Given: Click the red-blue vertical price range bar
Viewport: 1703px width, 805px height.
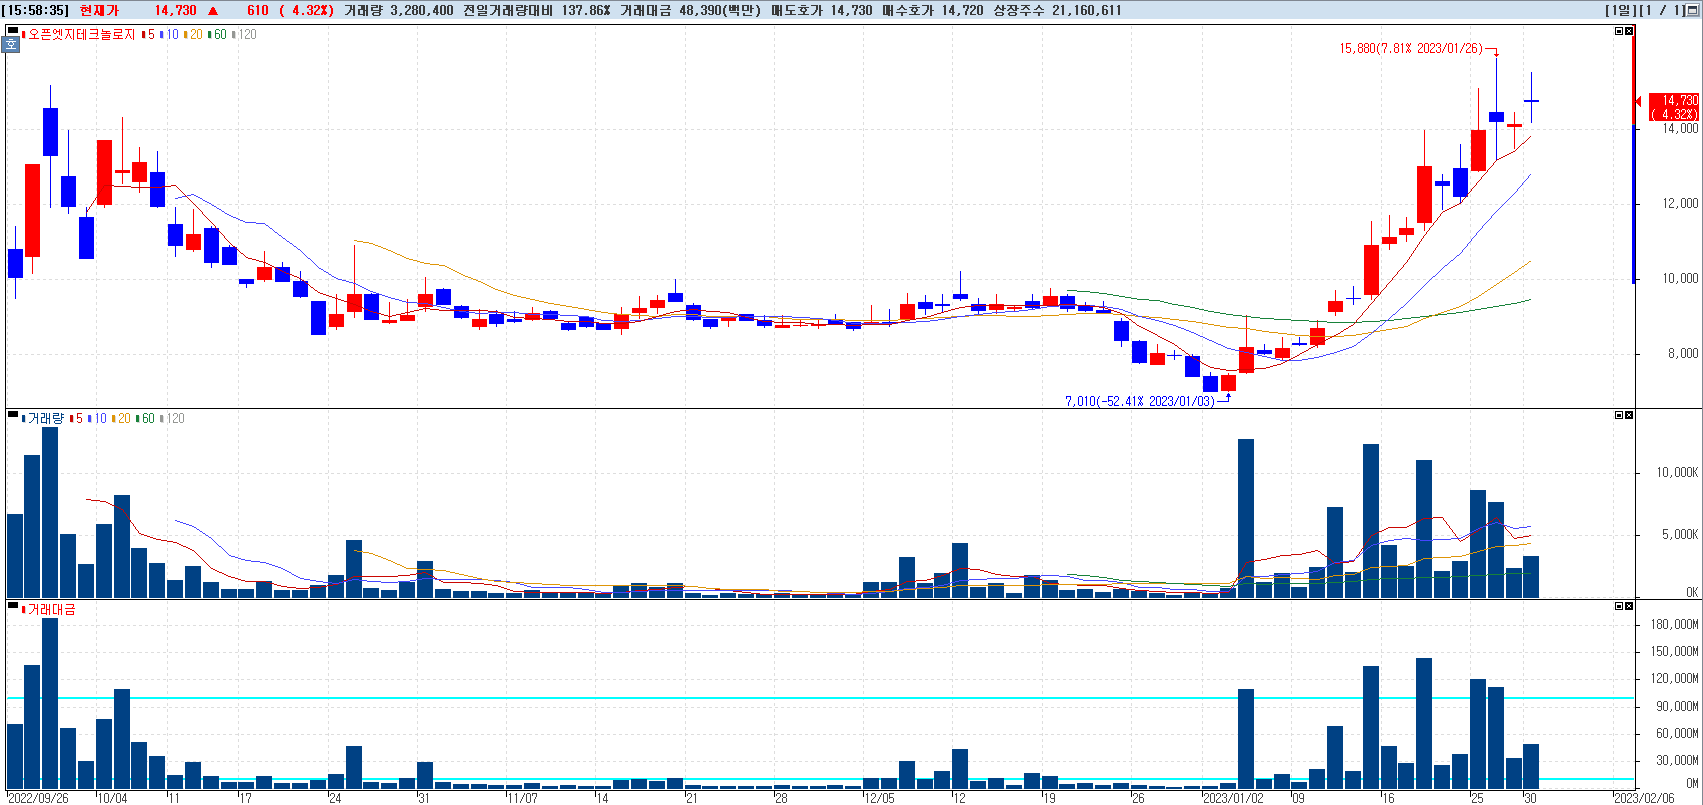Looking at the screenshot, I should [1634, 156].
